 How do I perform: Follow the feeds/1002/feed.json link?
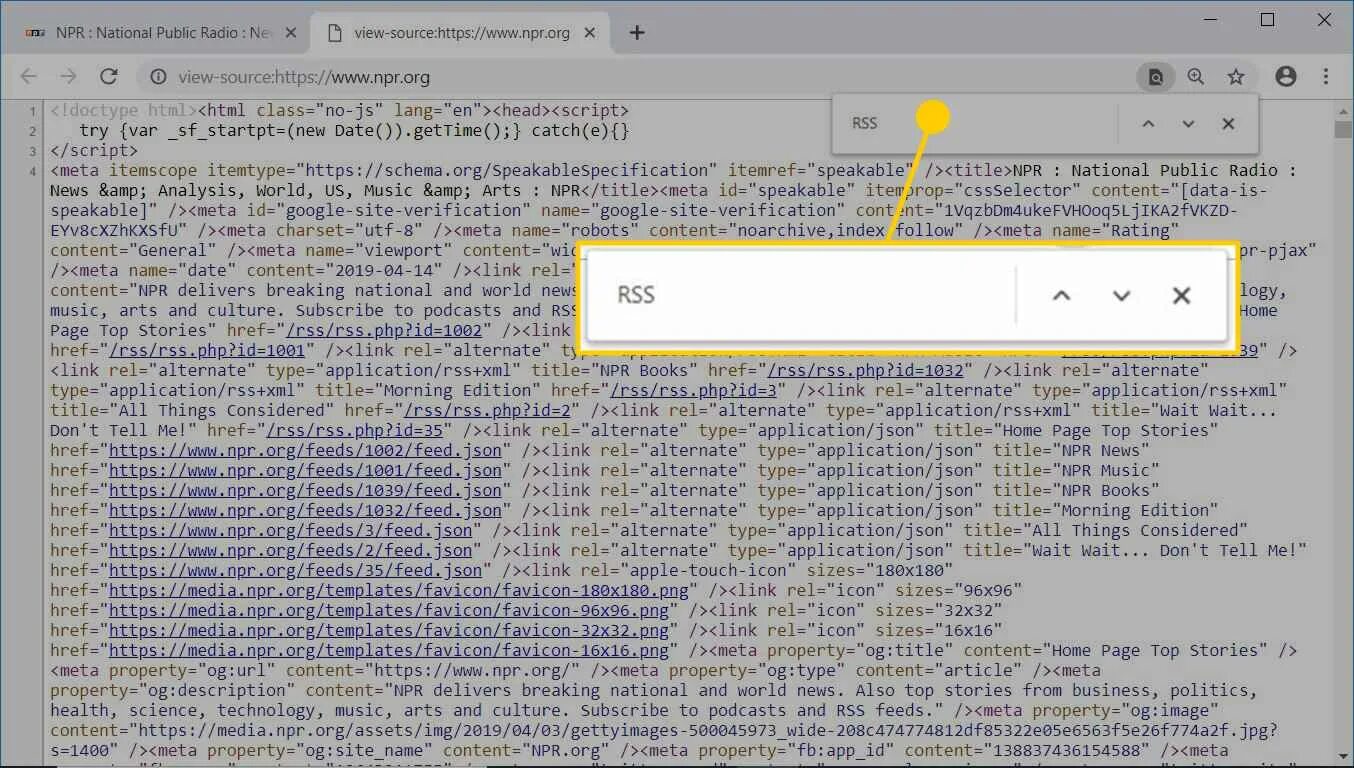click(305, 450)
